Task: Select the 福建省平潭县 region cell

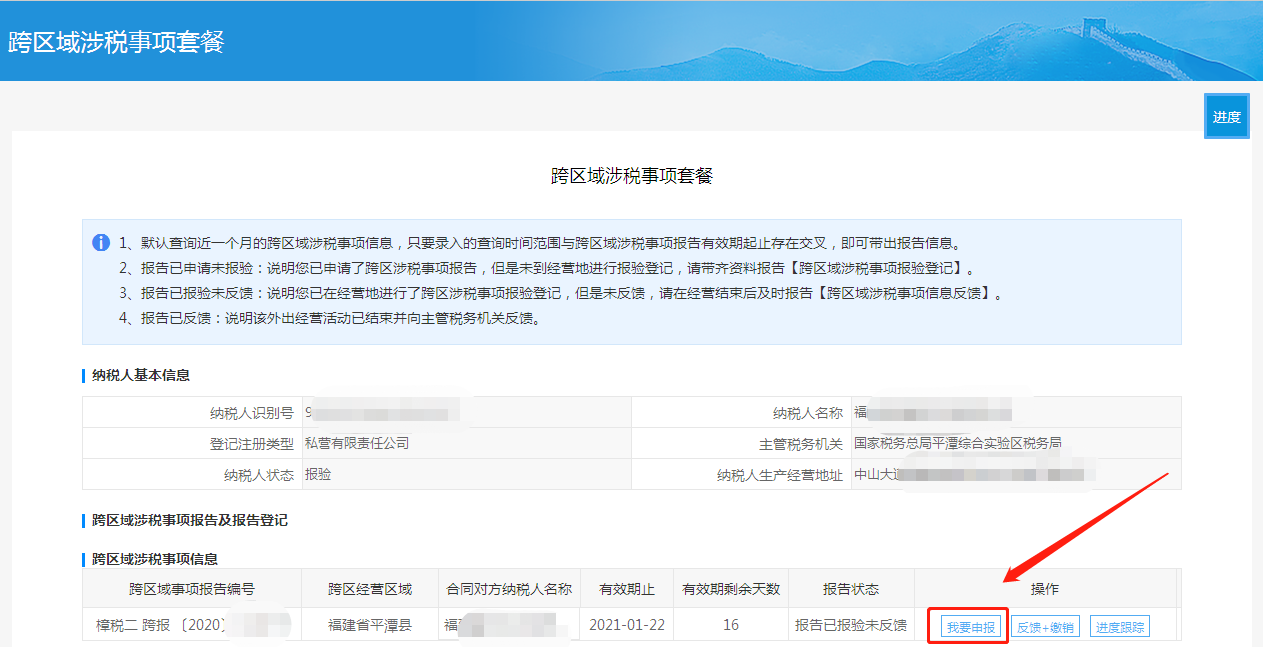Action: click(369, 625)
